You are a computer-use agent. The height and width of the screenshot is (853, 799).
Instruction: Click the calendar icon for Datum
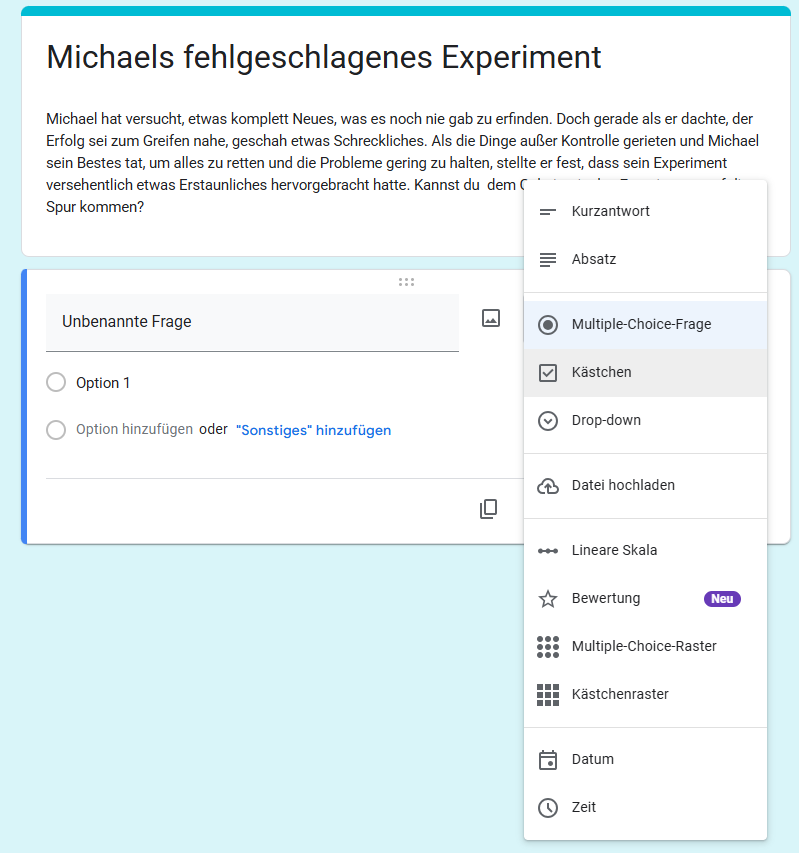coord(548,760)
